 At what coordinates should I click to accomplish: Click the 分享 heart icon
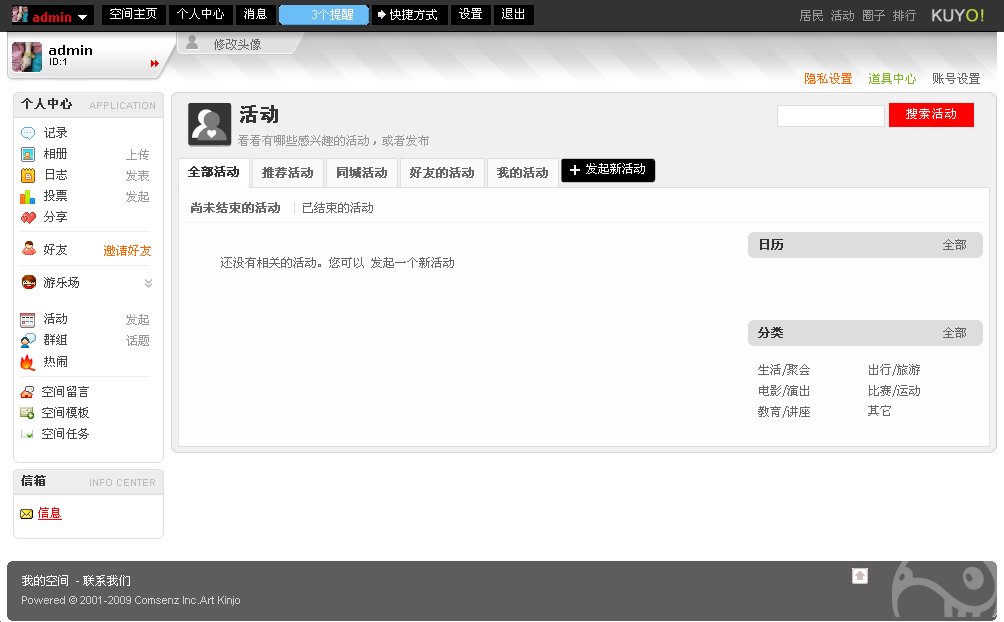pyautogui.click(x=28, y=218)
